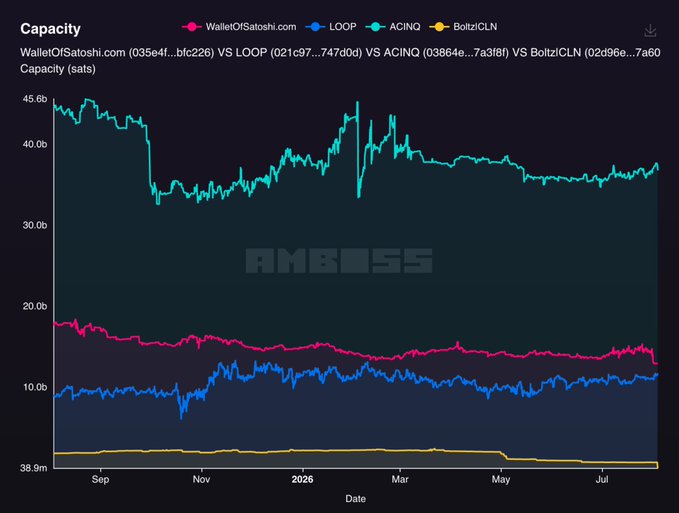This screenshot has width=679, height=513.
Task: Click the Nov x-axis tick label
Action: (x=201, y=480)
